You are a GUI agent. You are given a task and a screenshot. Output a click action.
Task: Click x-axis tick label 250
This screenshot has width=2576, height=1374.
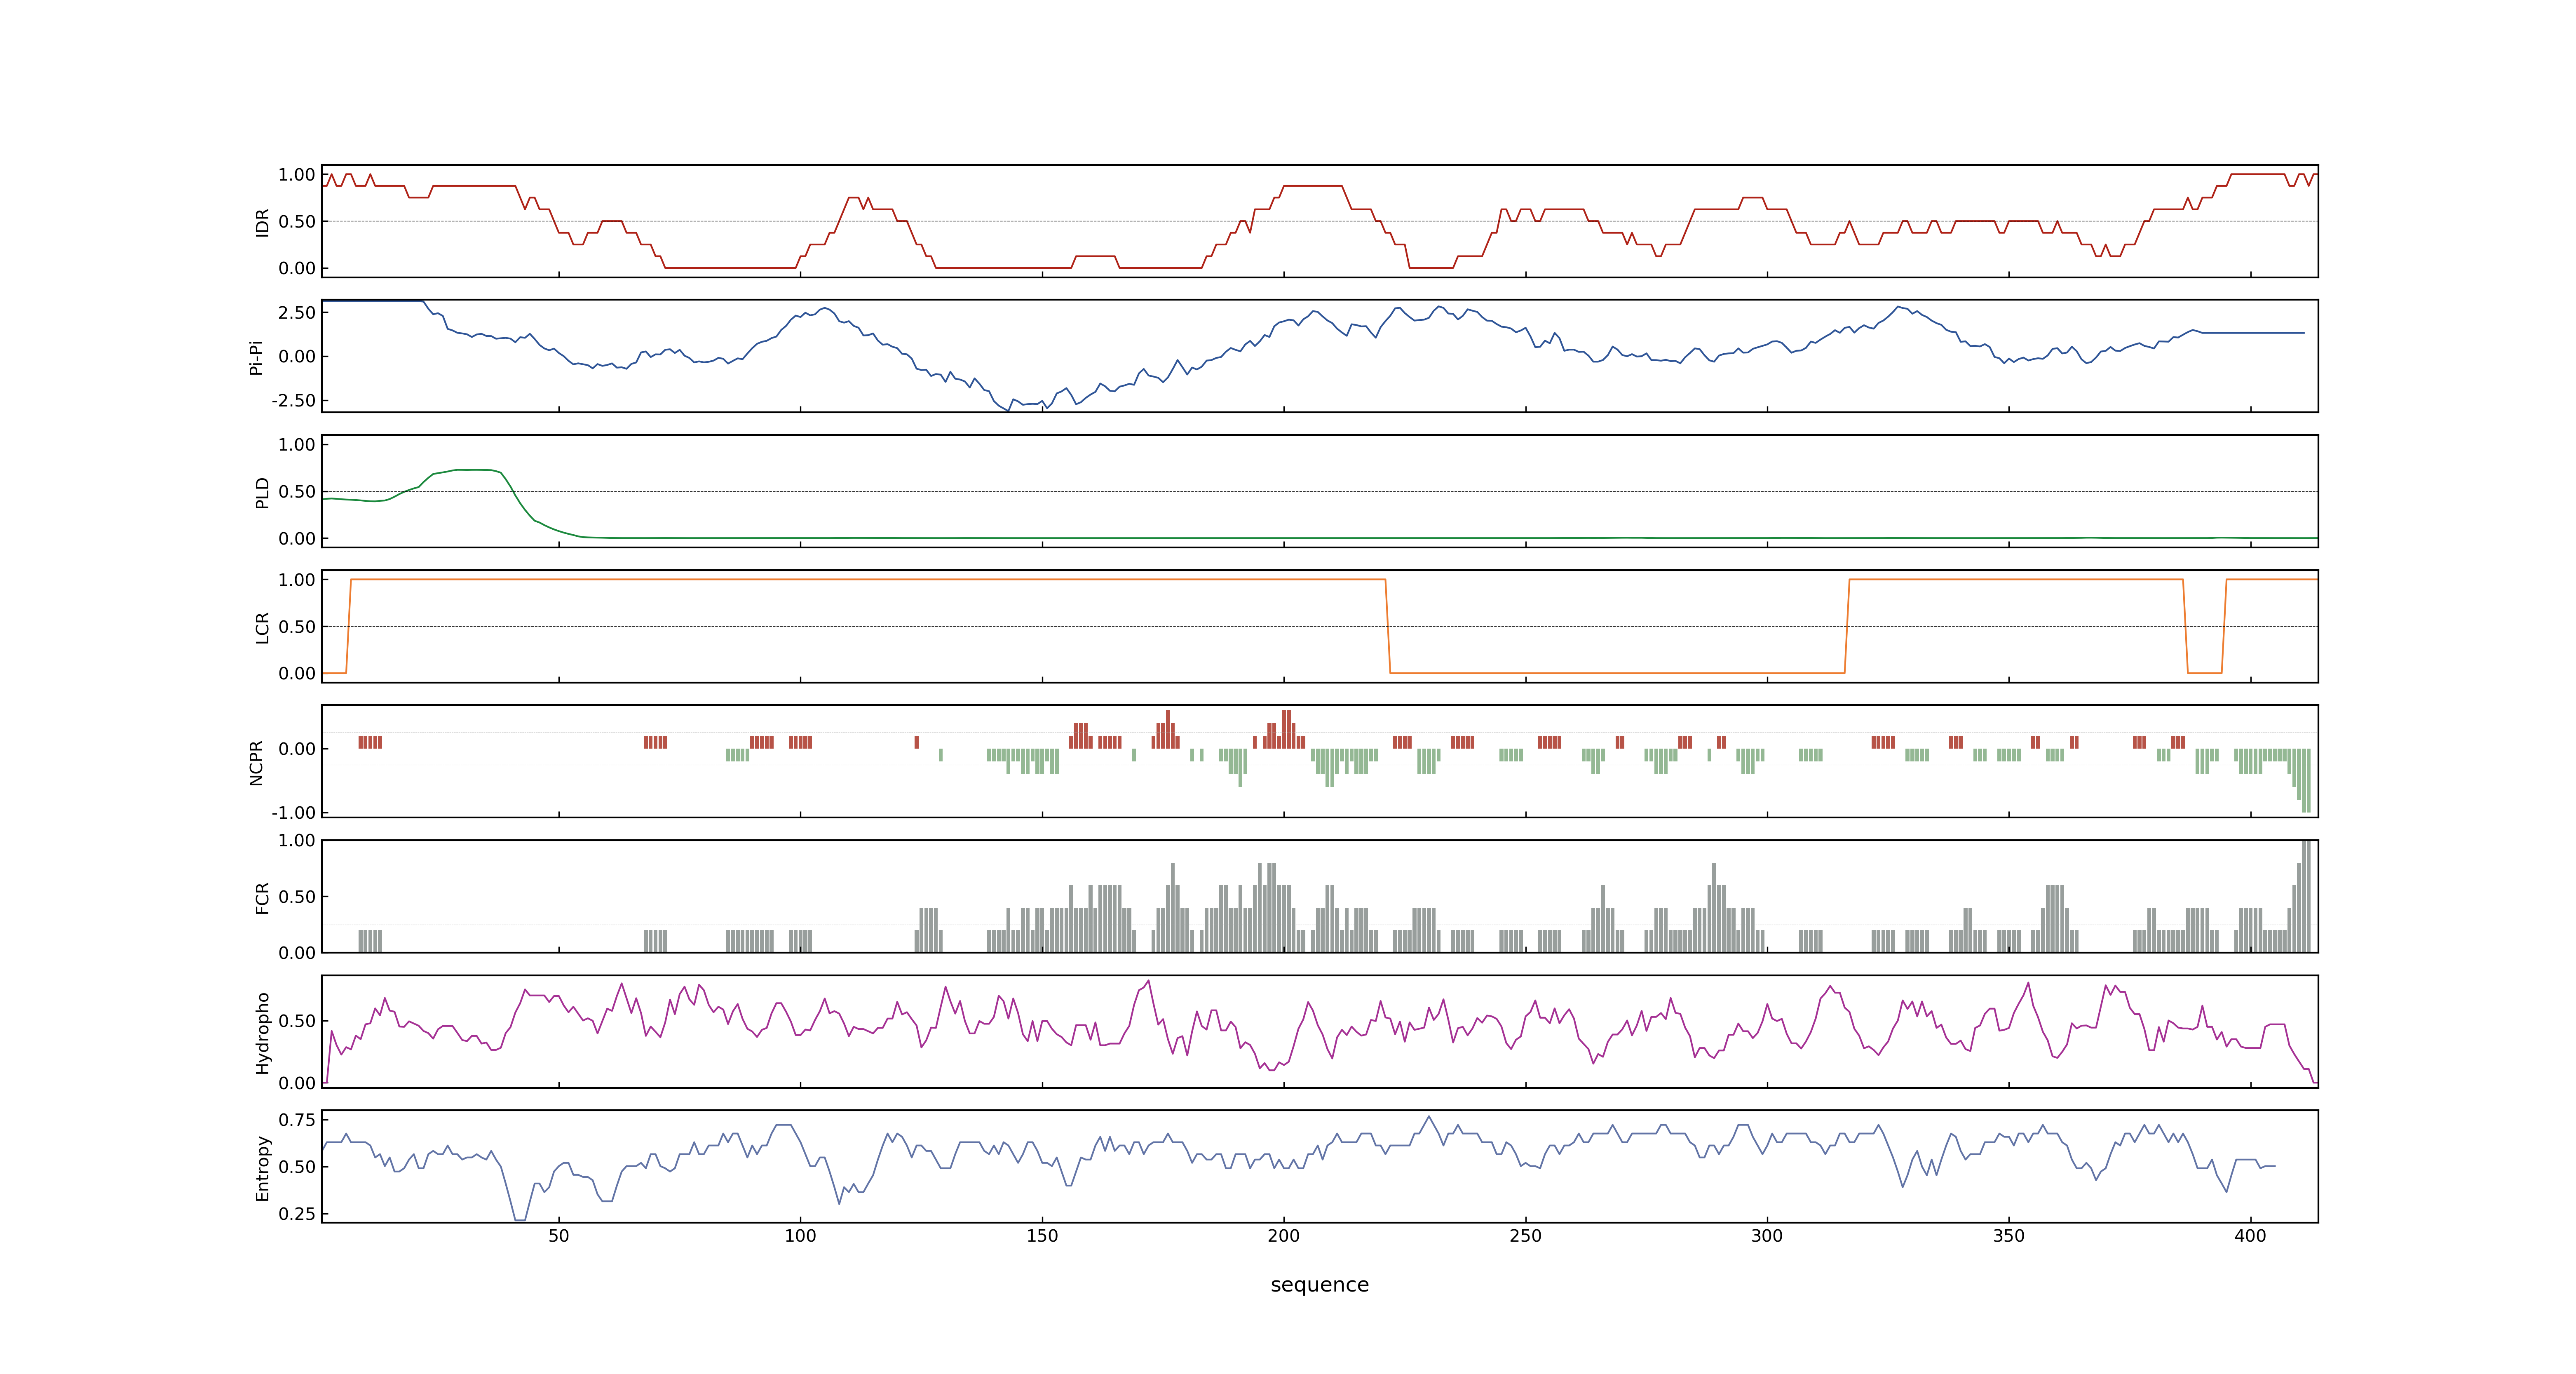[1525, 1236]
